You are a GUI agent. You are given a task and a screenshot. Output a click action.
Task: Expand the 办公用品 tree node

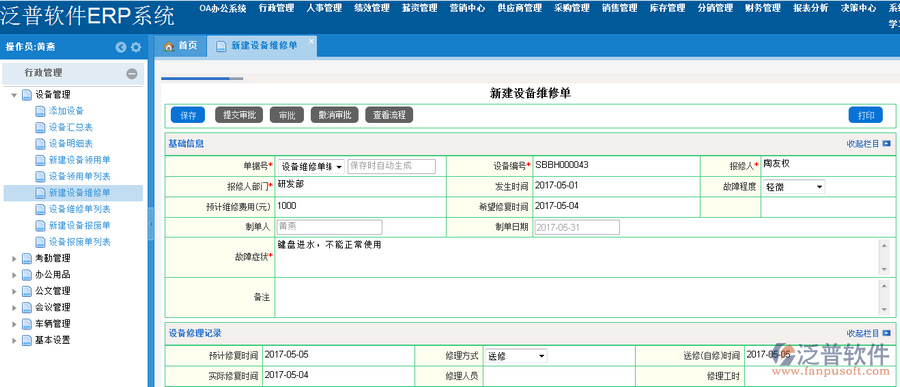point(14,275)
